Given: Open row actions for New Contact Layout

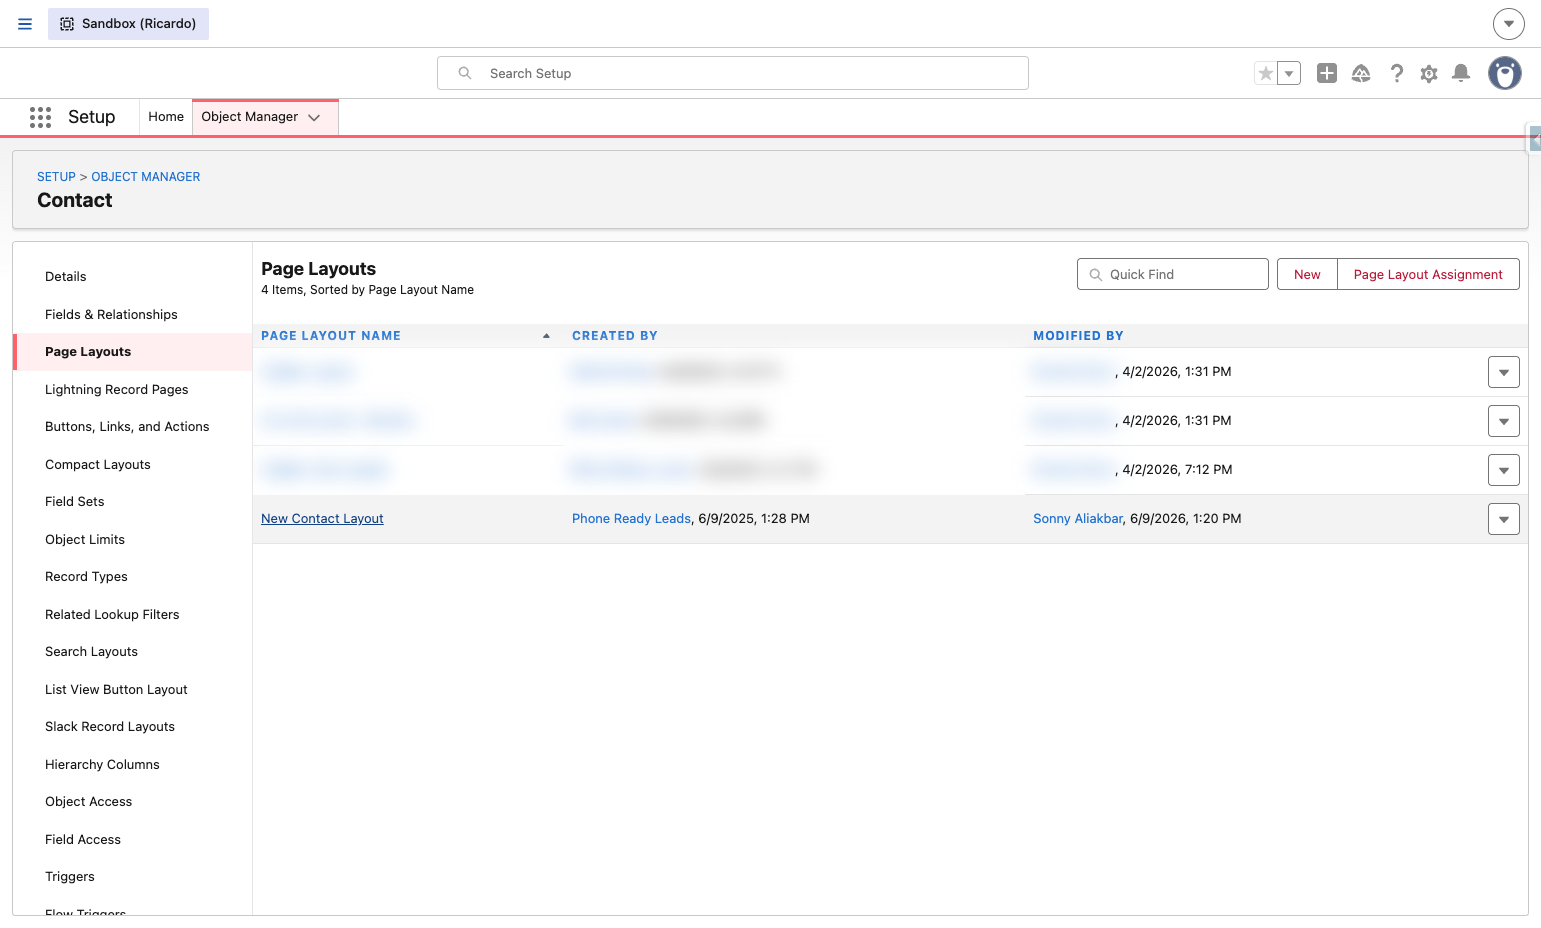Looking at the screenshot, I should [x=1504, y=519].
